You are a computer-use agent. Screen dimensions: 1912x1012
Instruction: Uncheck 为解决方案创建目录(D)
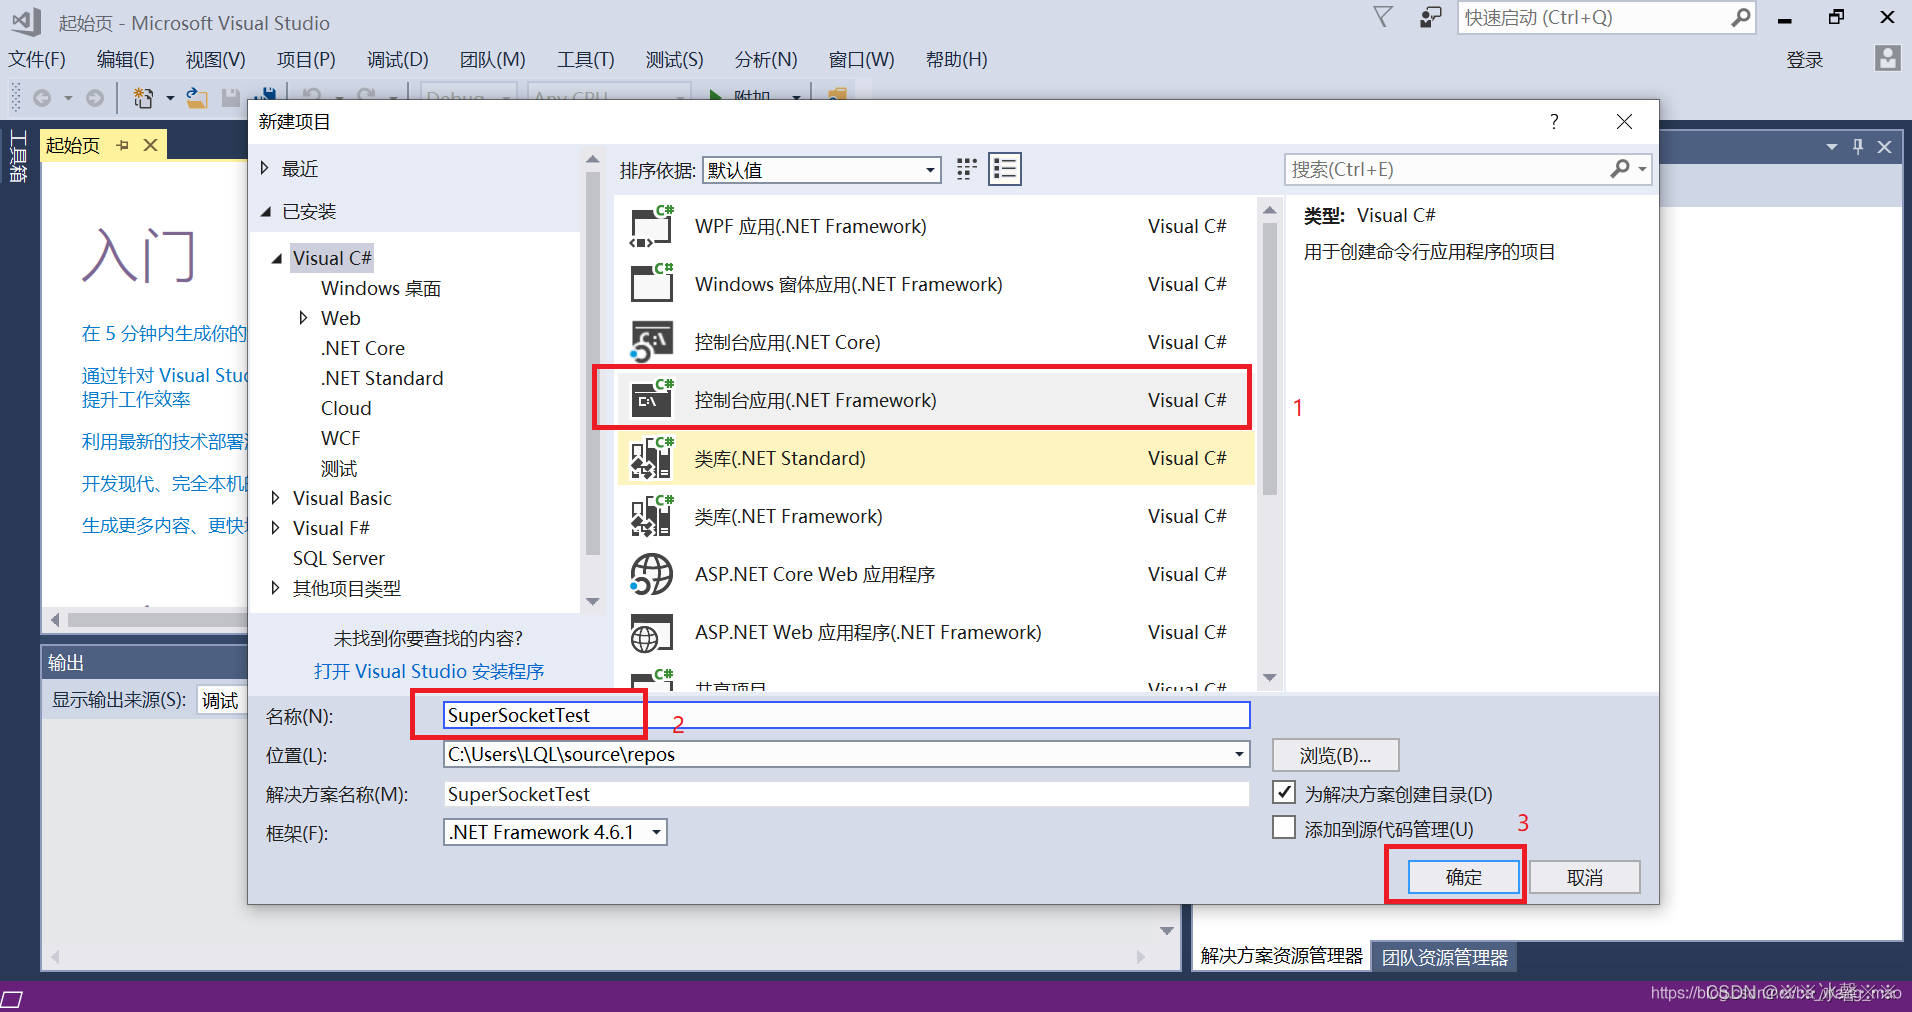click(x=1284, y=792)
